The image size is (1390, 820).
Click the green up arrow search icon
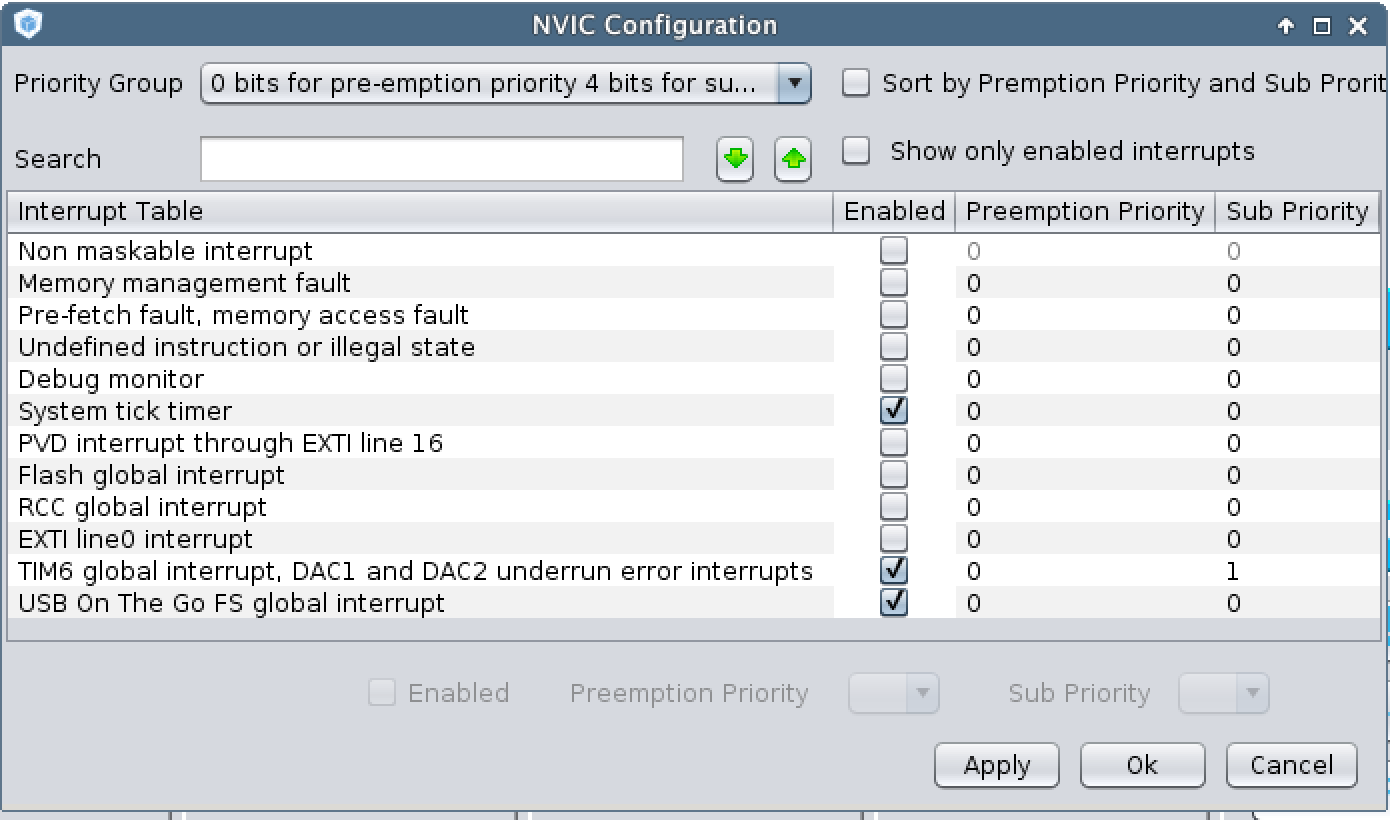tap(793, 160)
